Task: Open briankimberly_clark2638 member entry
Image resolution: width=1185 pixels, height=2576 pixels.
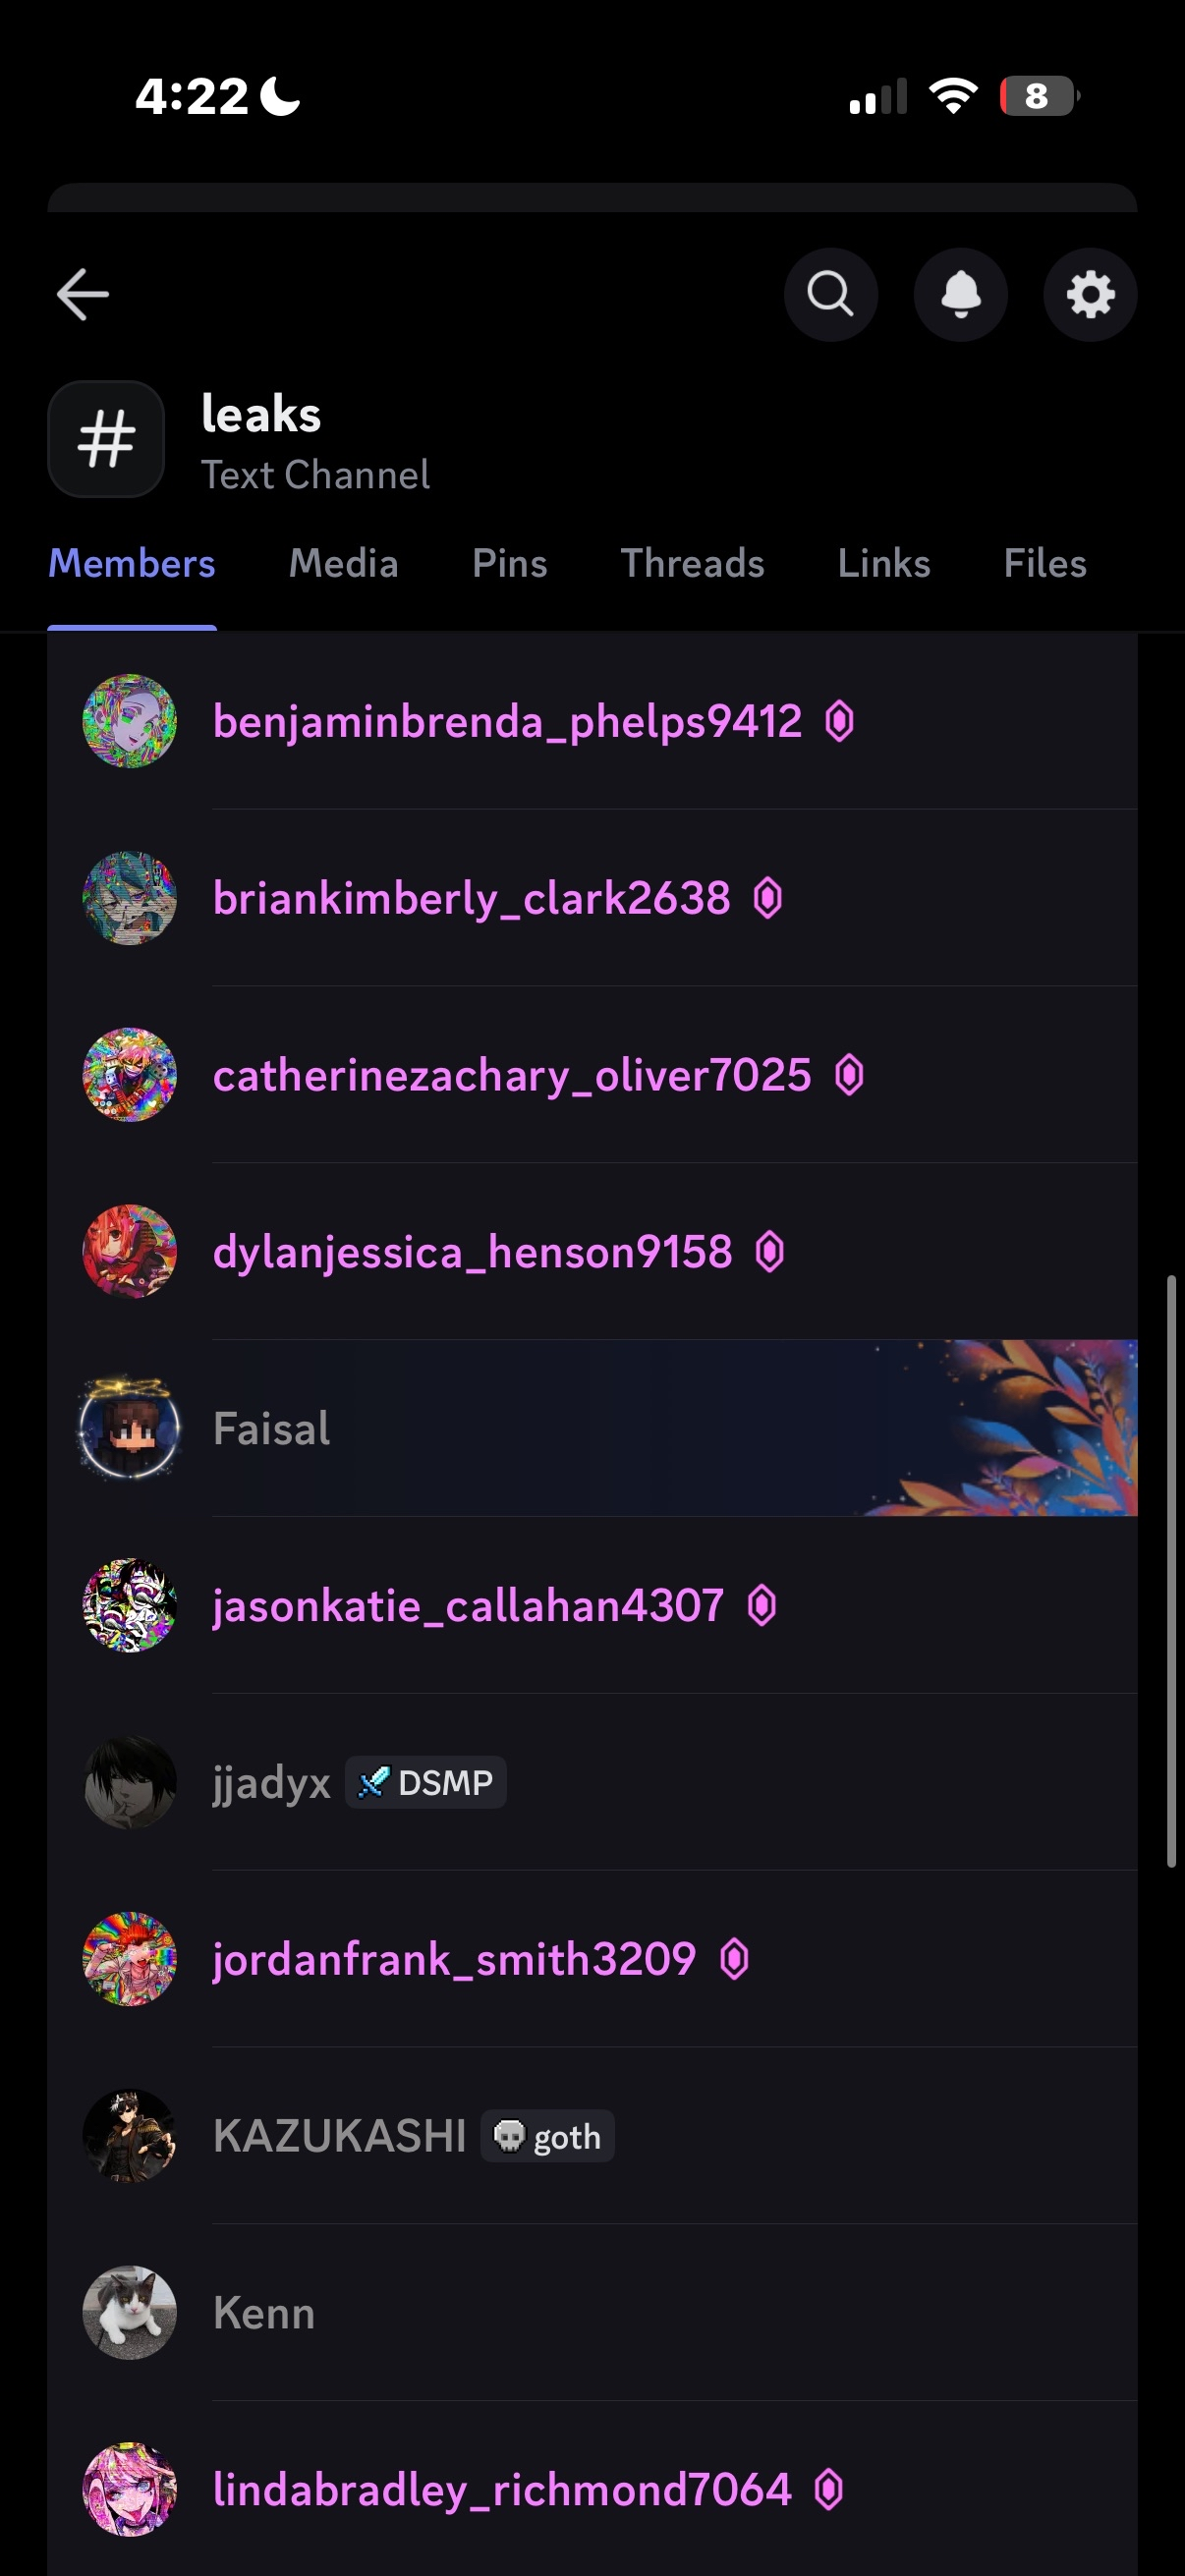Action: pyautogui.click(x=592, y=898)
